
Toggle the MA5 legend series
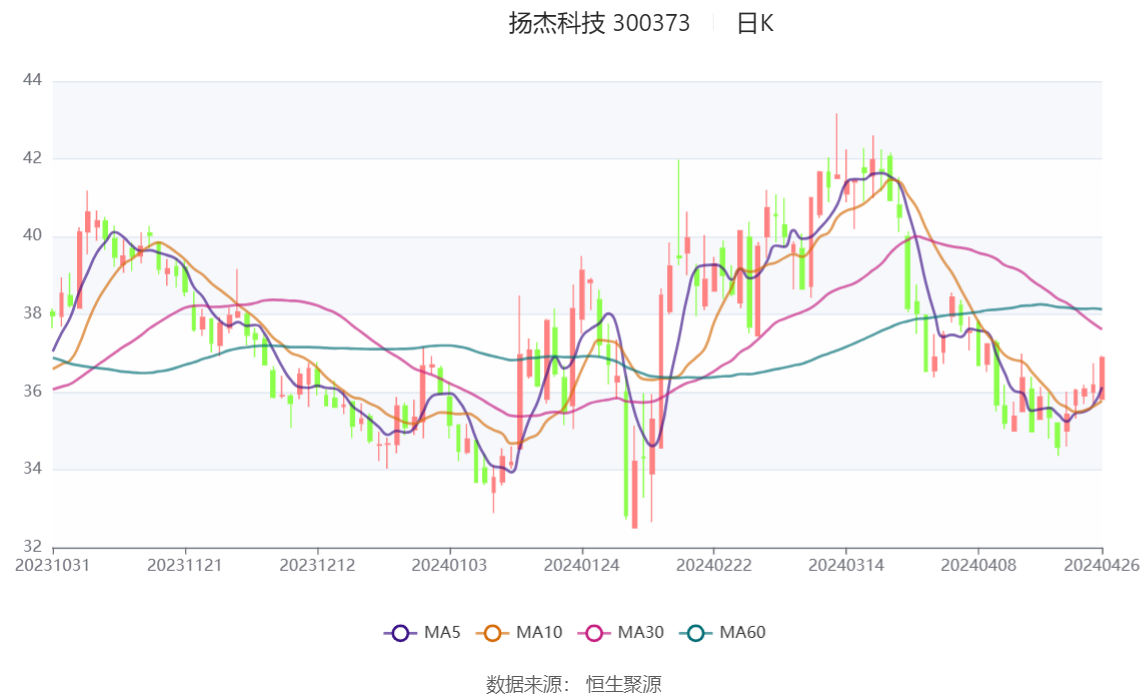tap(422, 632)
